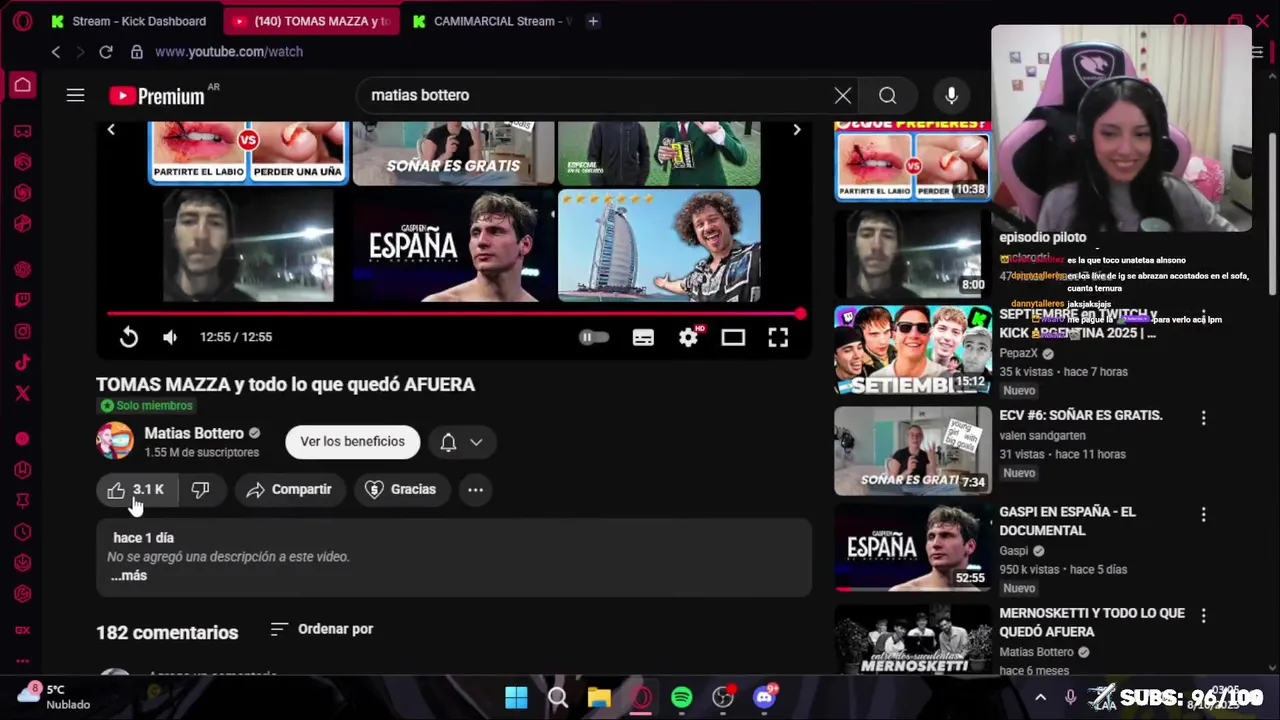Viewport: 1280px width, 720px height.
Task: Click Ver los beneficios button
Action: click(x=352, y=442)
